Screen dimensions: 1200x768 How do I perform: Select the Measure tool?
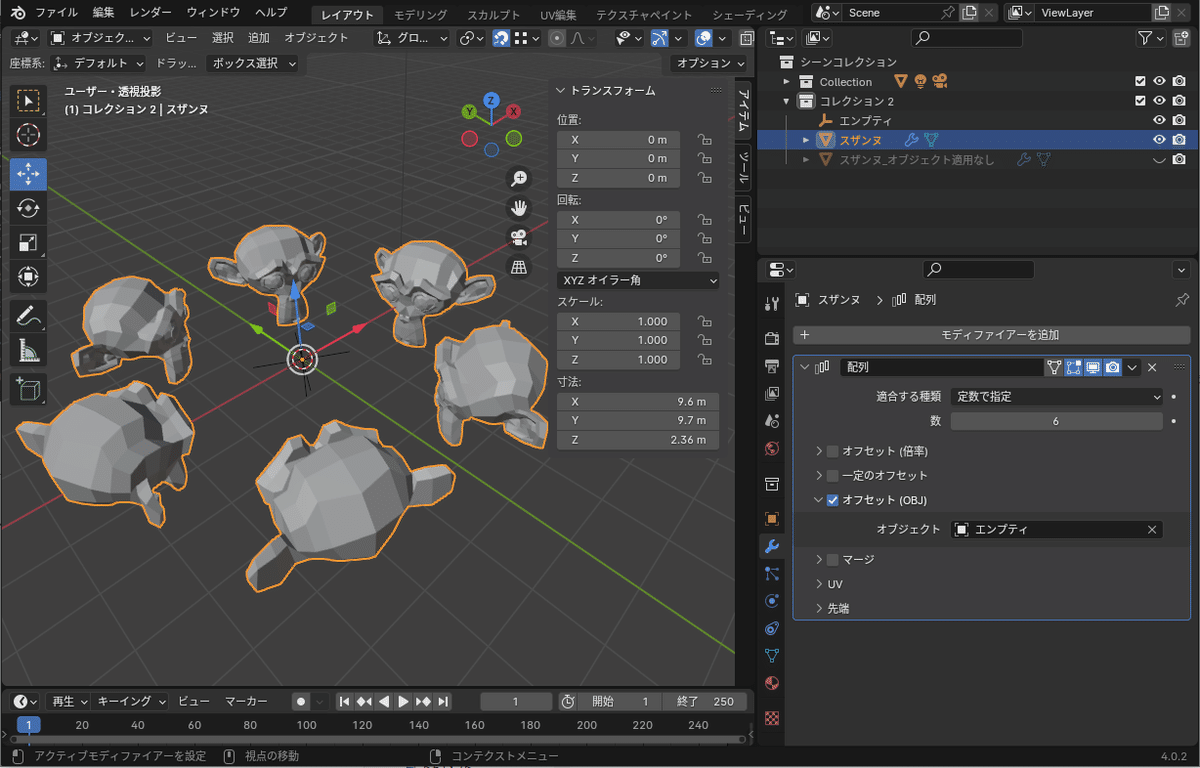click(28, 350)
